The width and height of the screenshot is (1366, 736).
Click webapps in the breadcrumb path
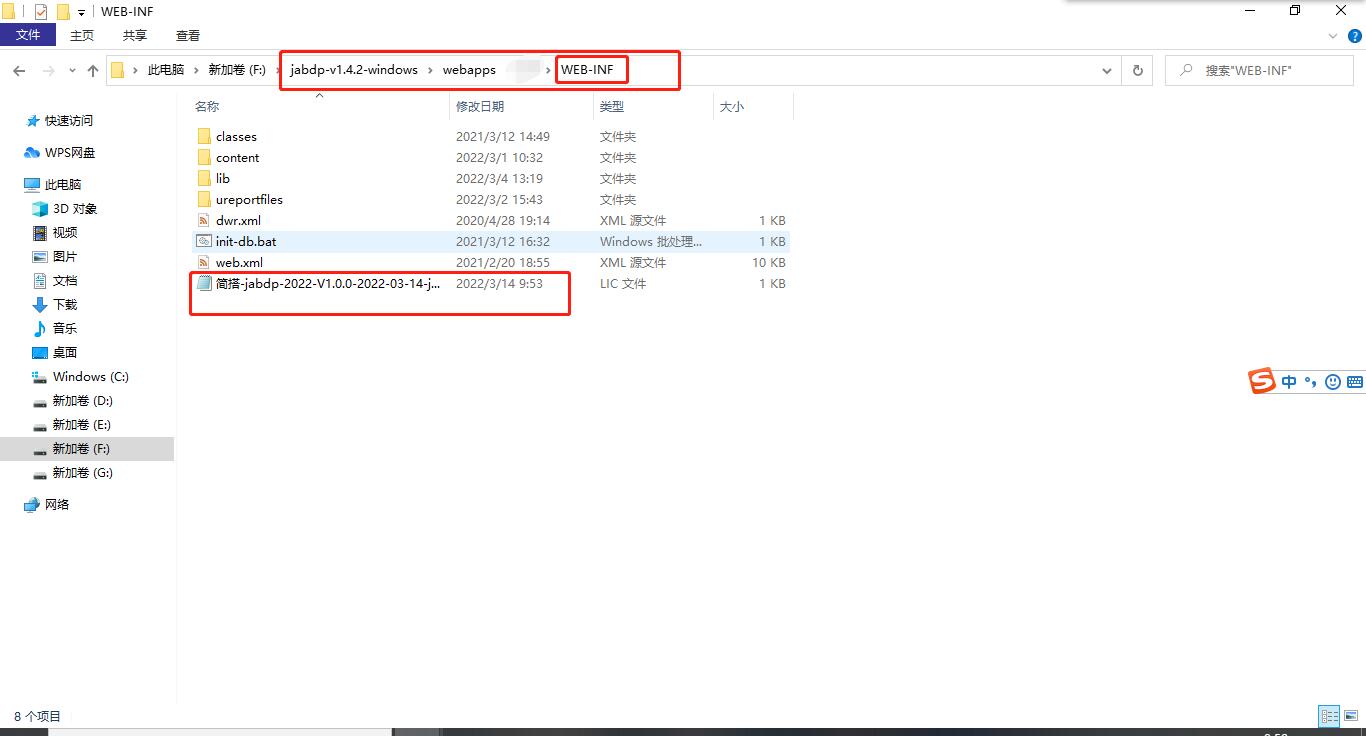tap(469, 70)
